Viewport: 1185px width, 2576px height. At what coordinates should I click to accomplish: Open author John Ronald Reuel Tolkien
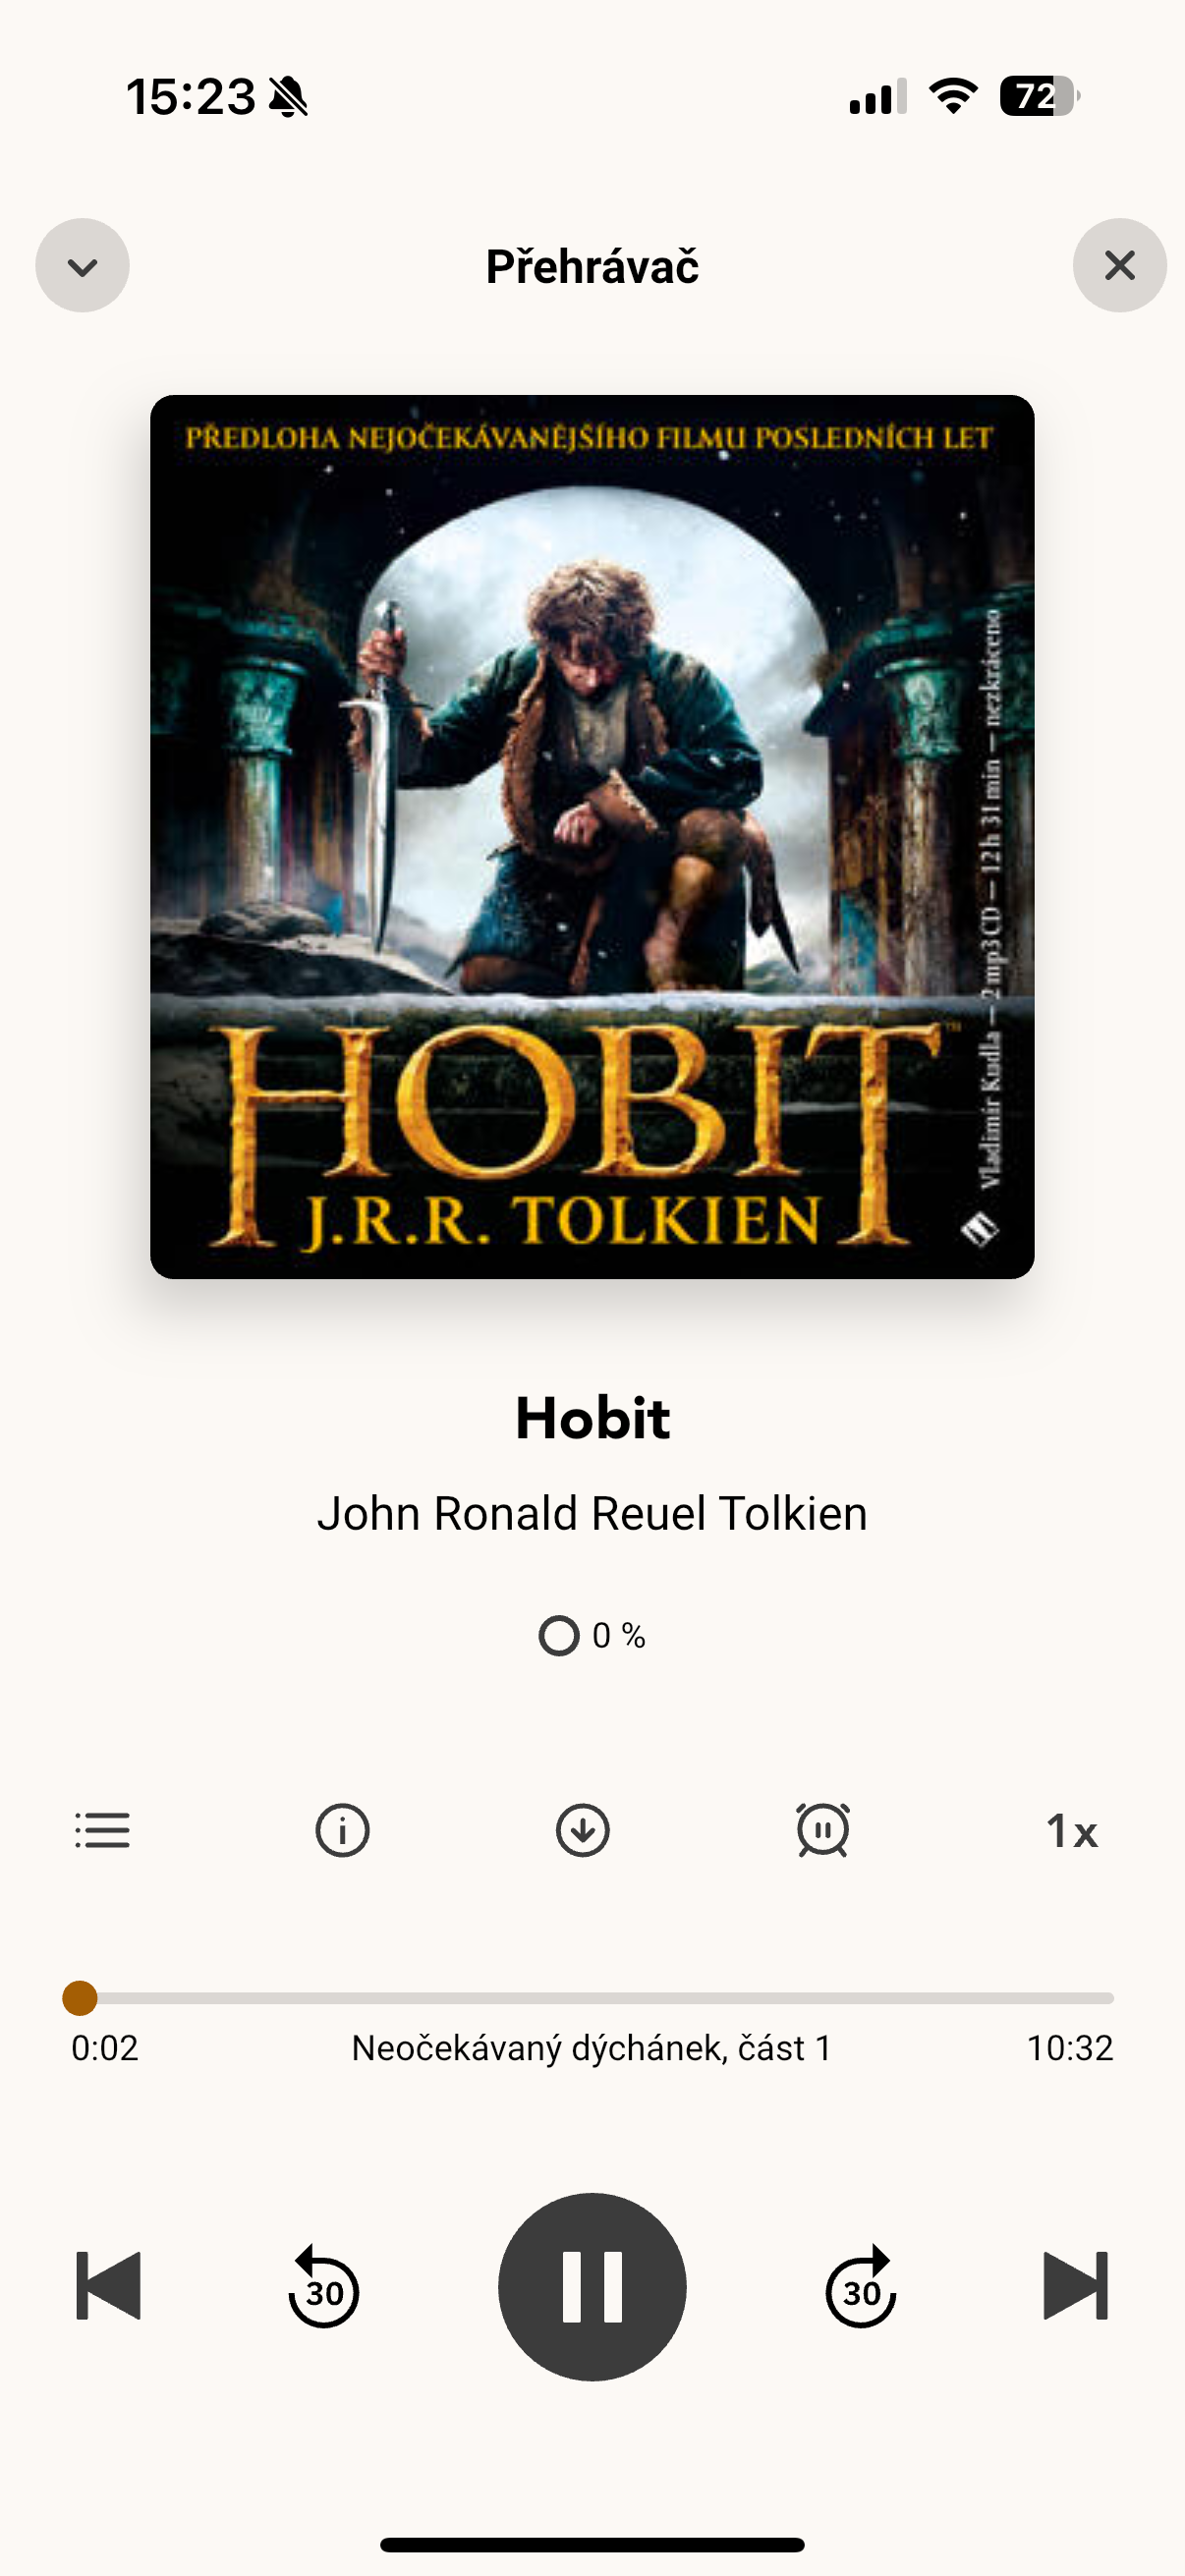tap(592, 1513)
